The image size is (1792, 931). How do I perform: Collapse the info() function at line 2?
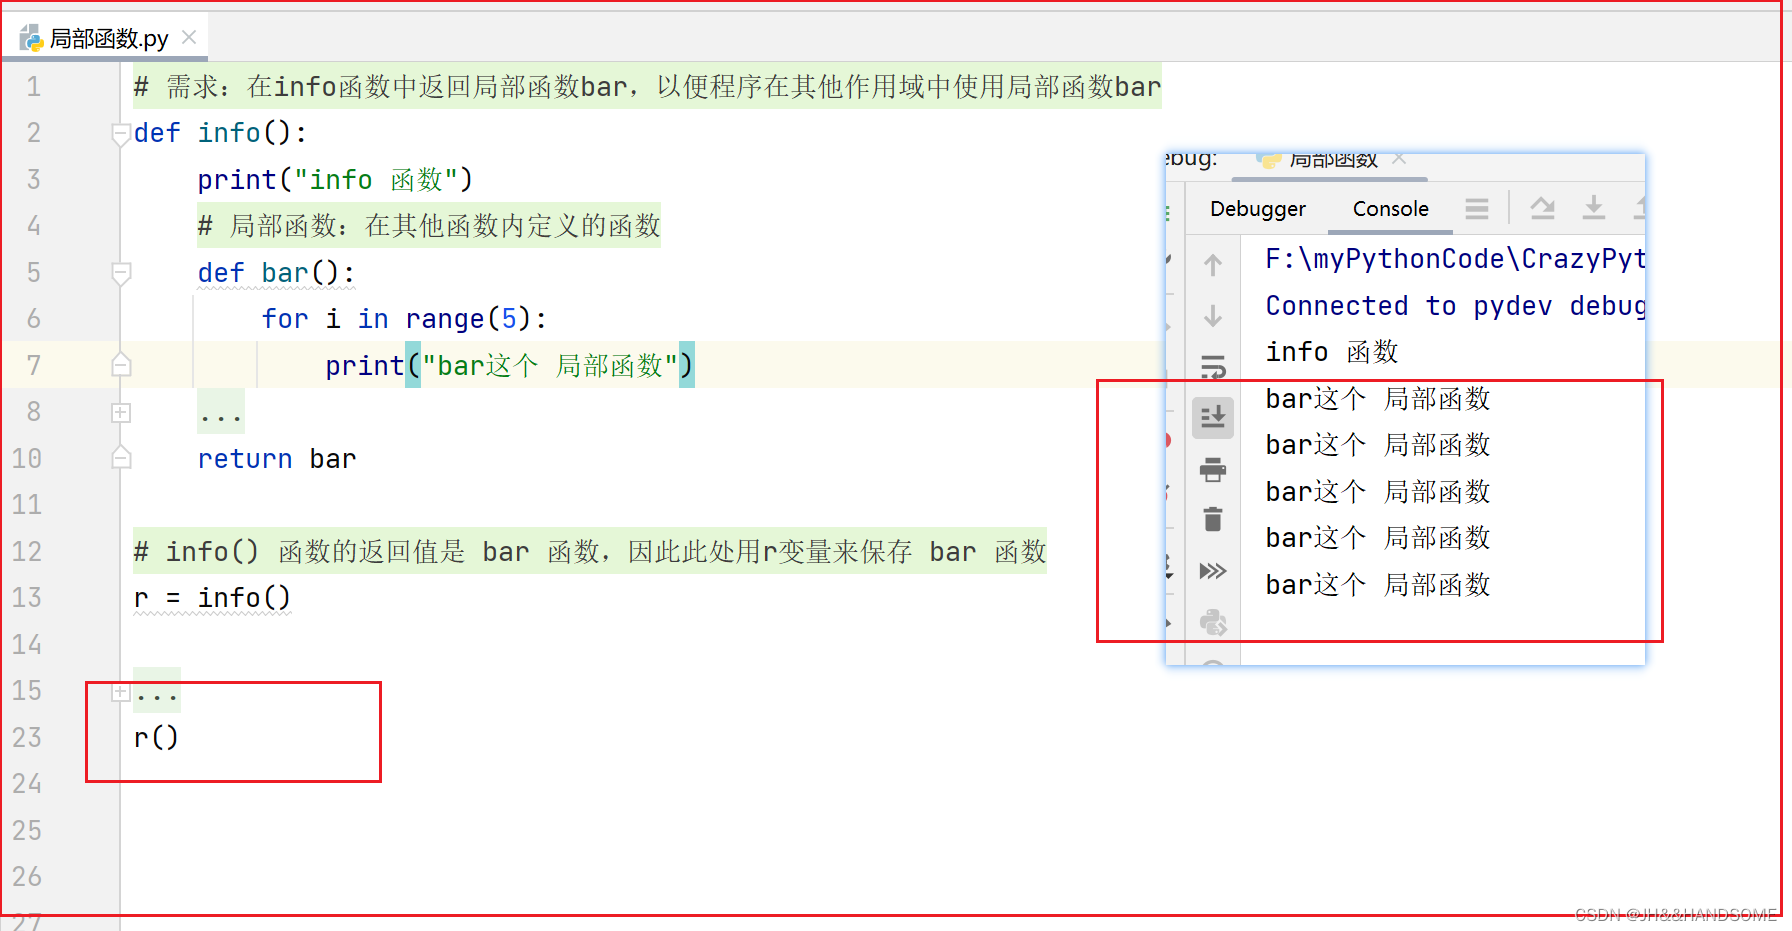point(121,133)
